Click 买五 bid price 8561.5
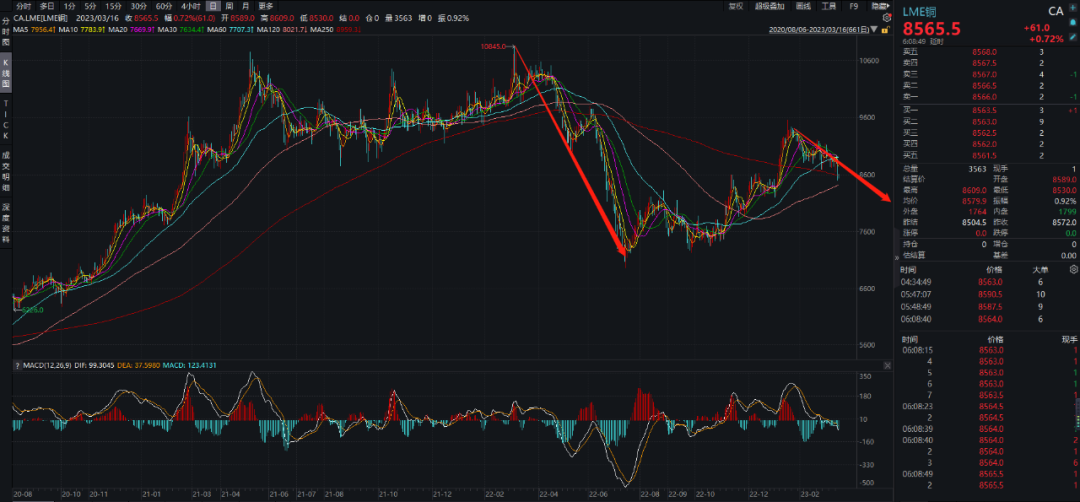 point(984,156)
